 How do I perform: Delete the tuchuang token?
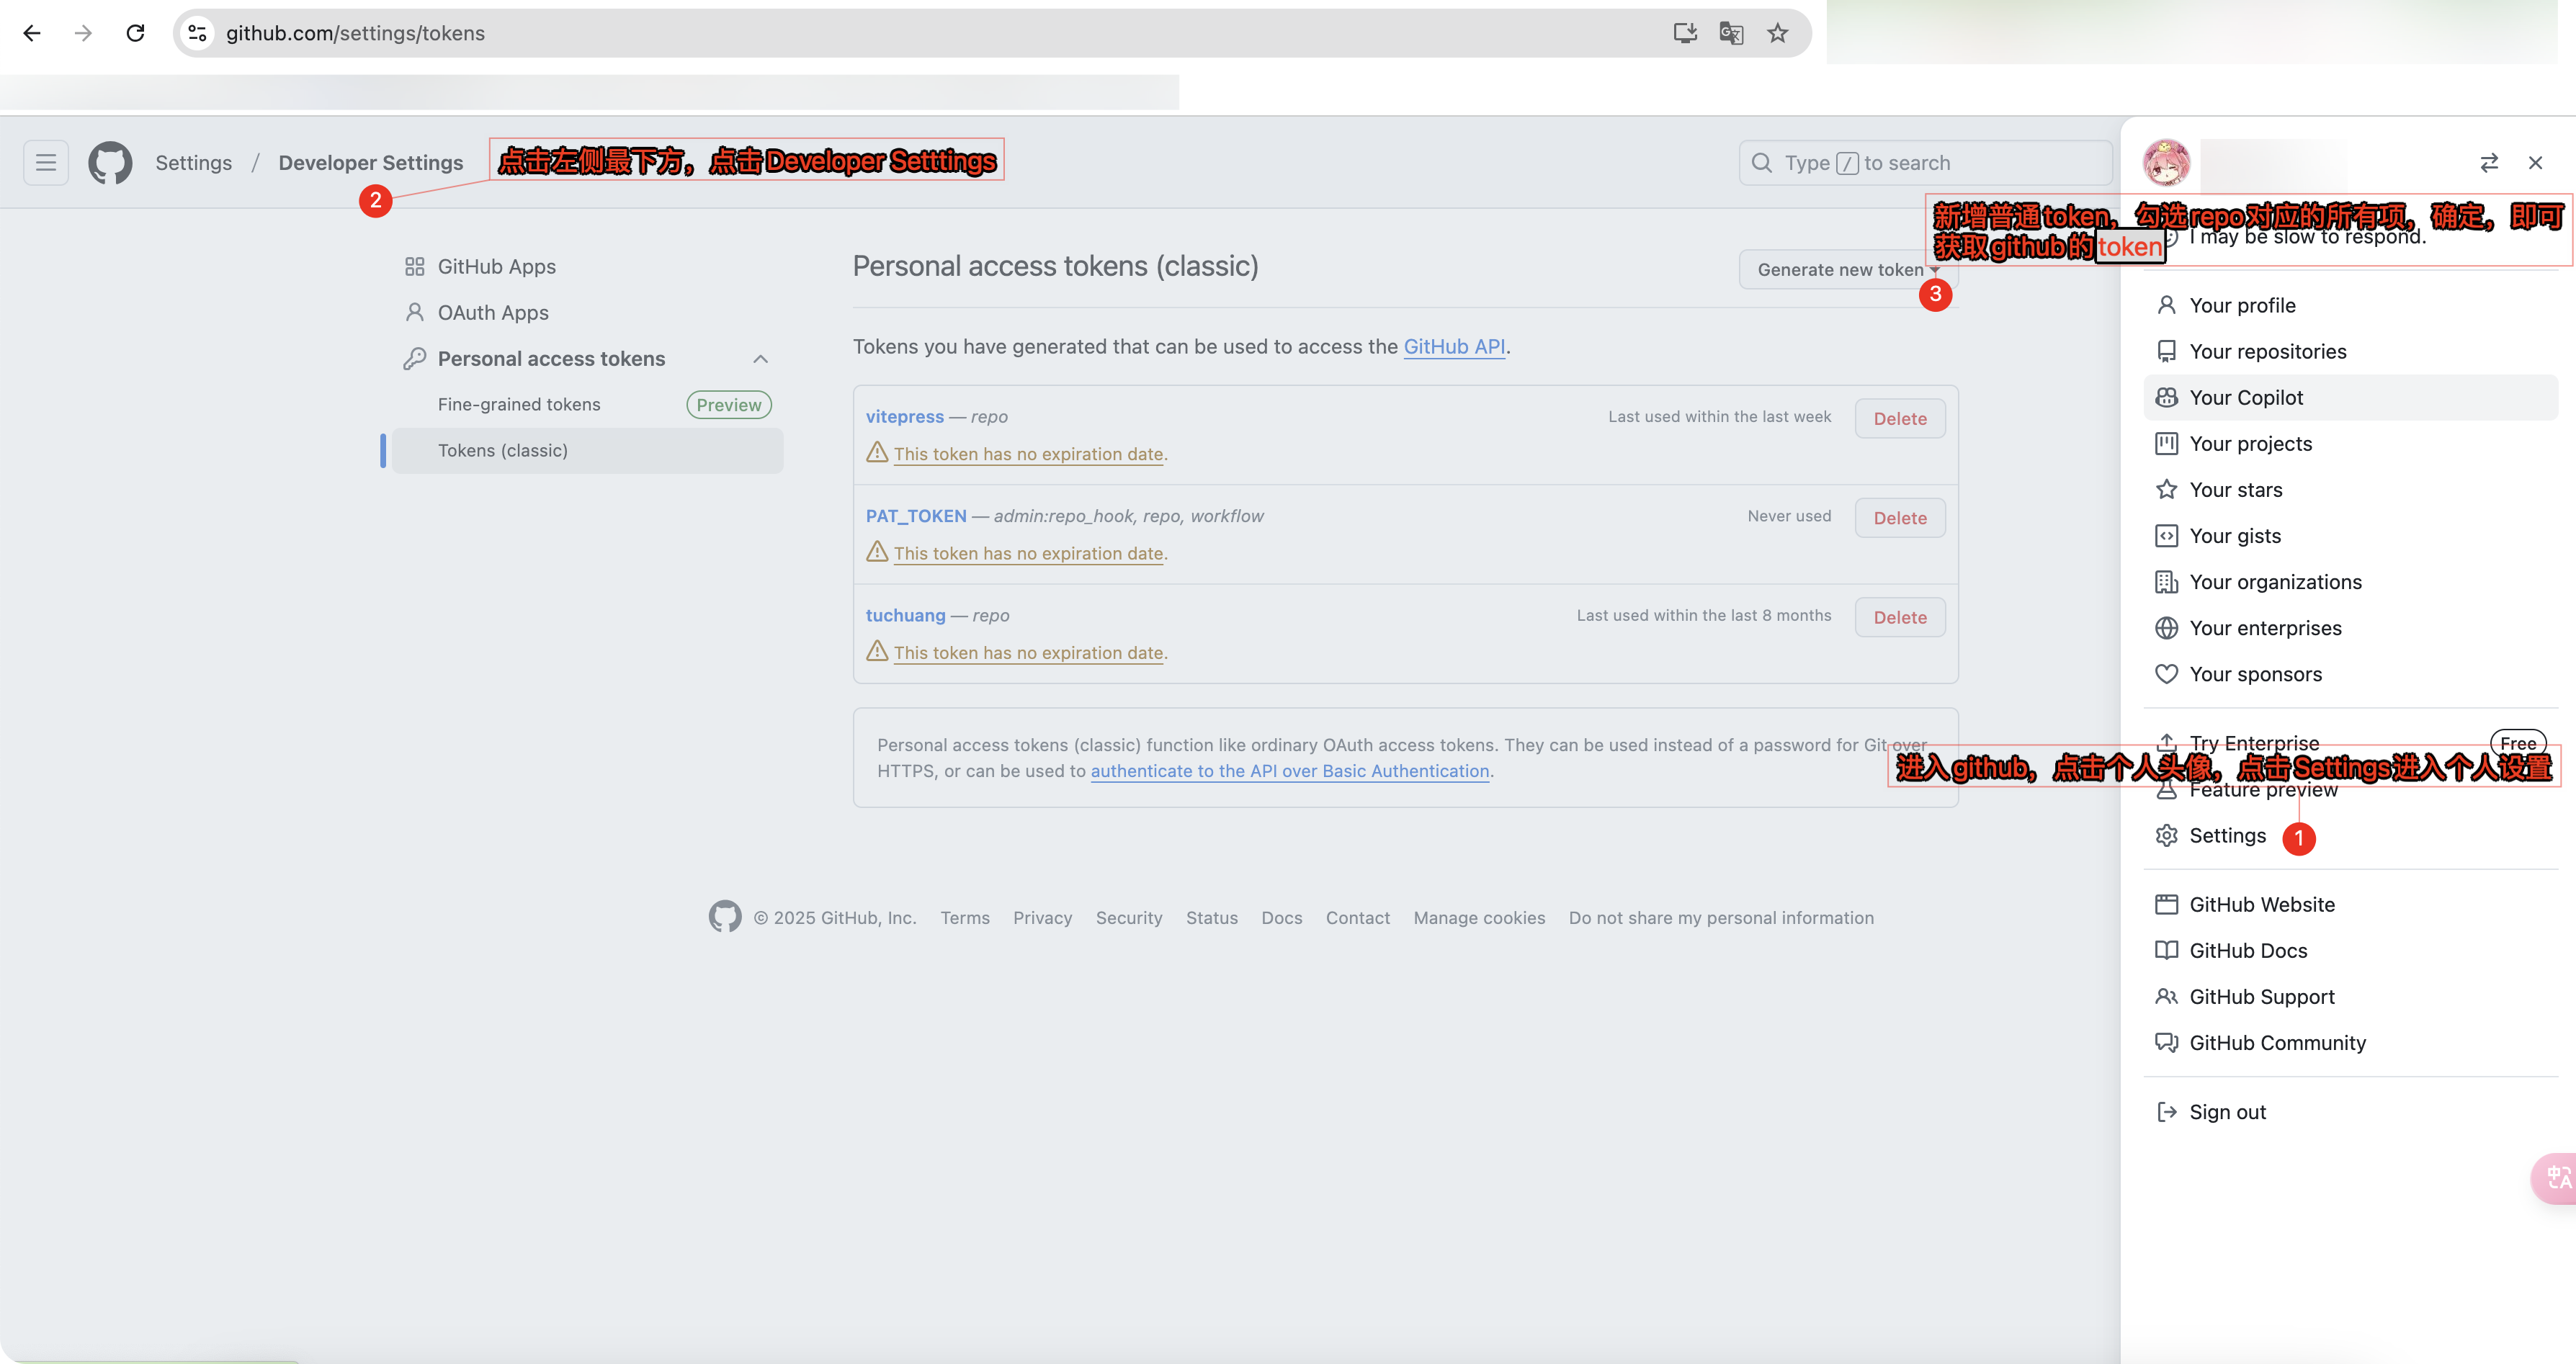[x=1900, y=617]
